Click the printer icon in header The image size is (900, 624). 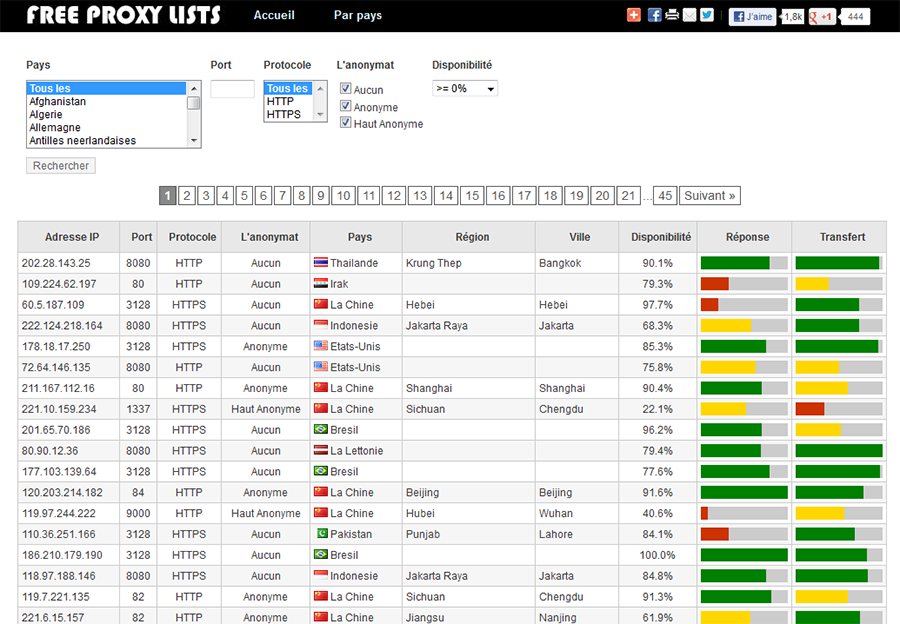672,15
